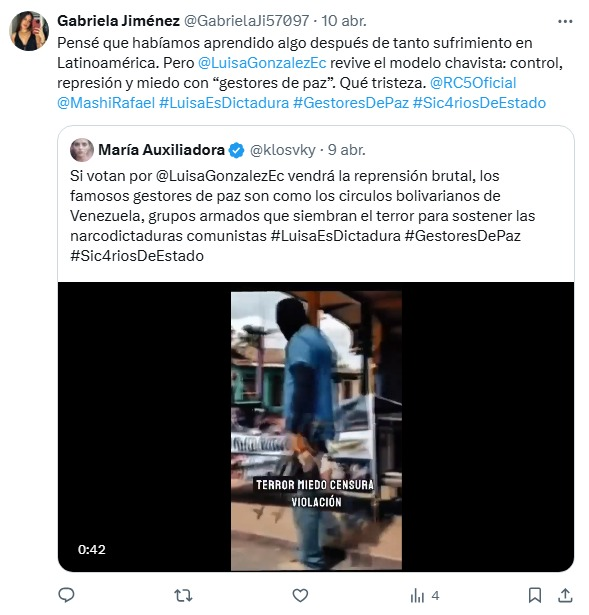Open the @RC5Oficial mention
589x615 pixels.
473,83
